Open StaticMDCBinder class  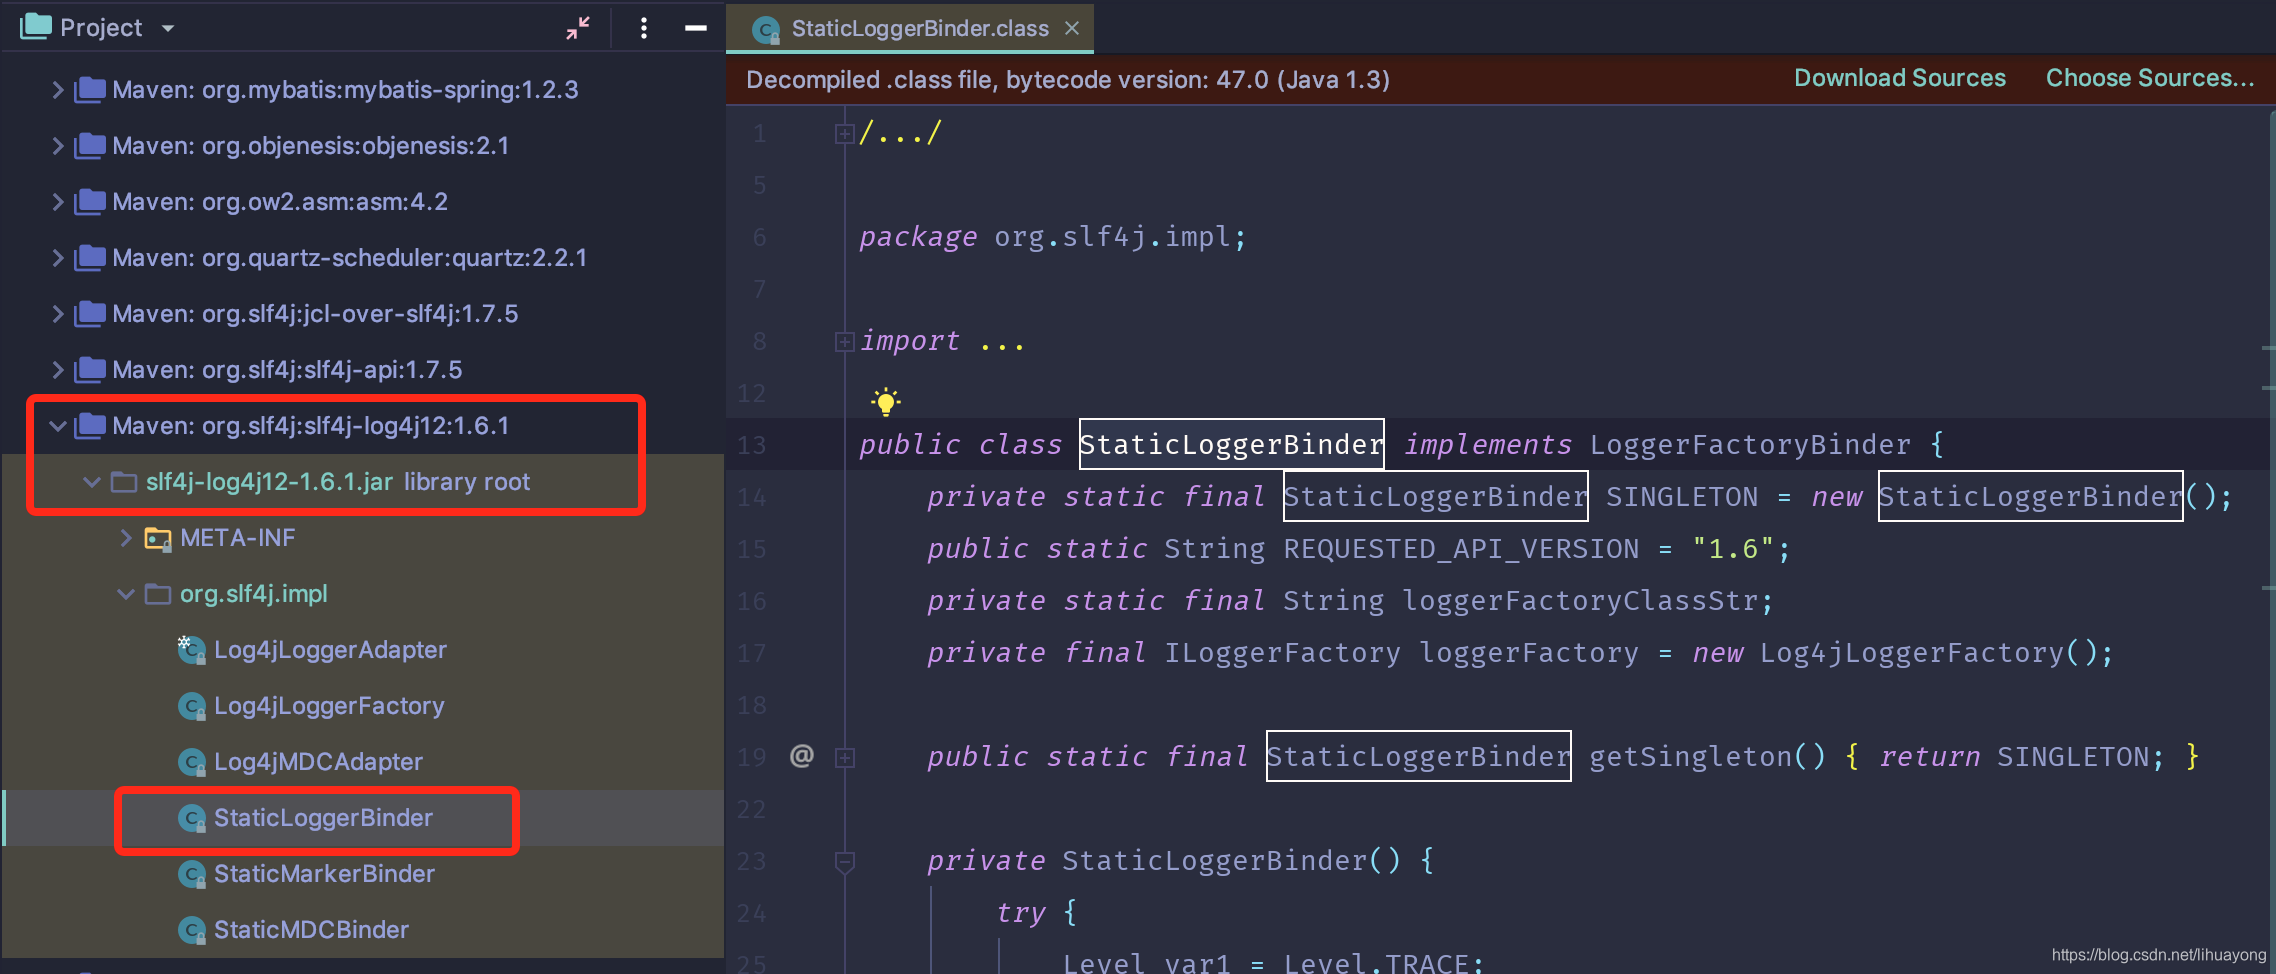[x=311, y=930]
